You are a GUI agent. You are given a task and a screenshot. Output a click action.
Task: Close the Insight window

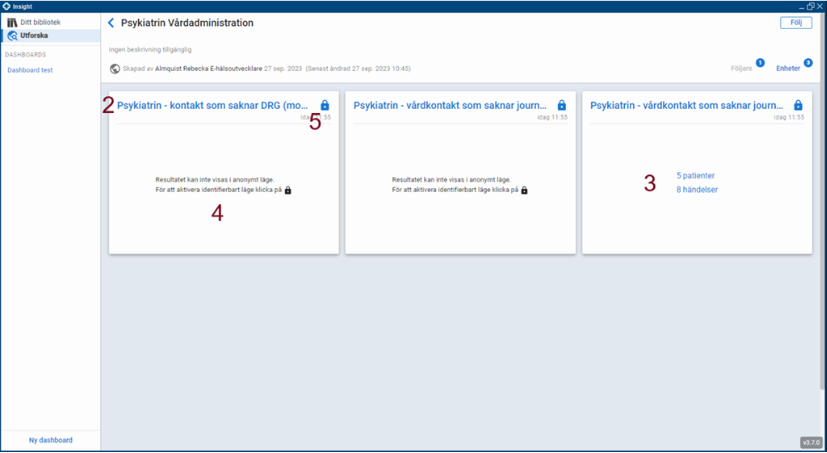coord(820,6)
